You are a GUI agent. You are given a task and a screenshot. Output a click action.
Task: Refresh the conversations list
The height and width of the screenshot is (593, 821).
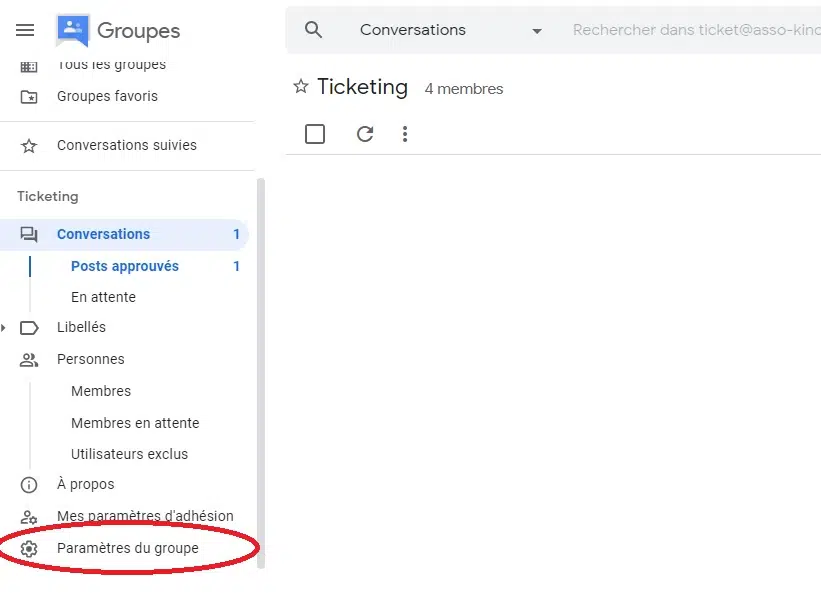pyautogui.click(x=365, y=134)
